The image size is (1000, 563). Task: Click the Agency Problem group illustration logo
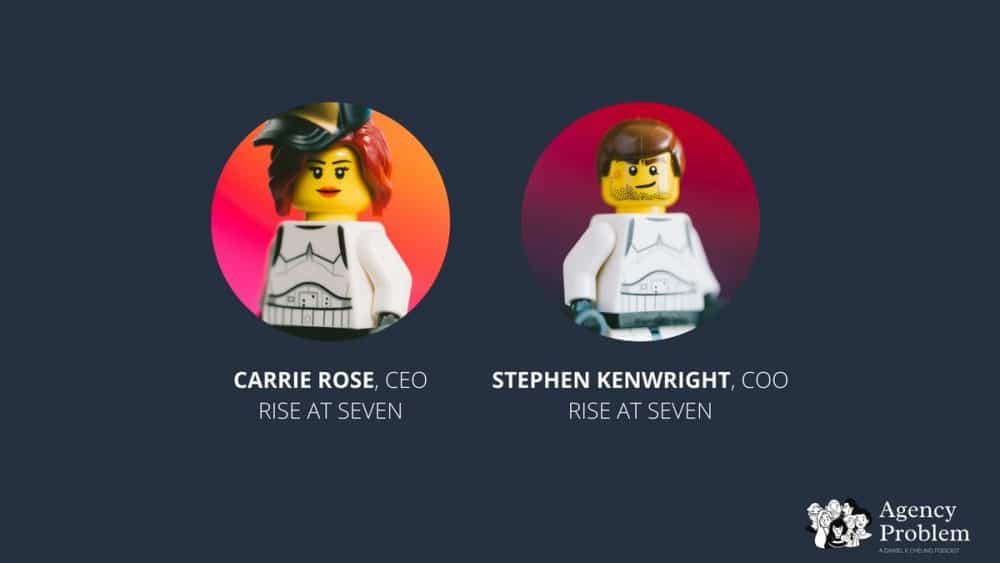pos(839,523)
